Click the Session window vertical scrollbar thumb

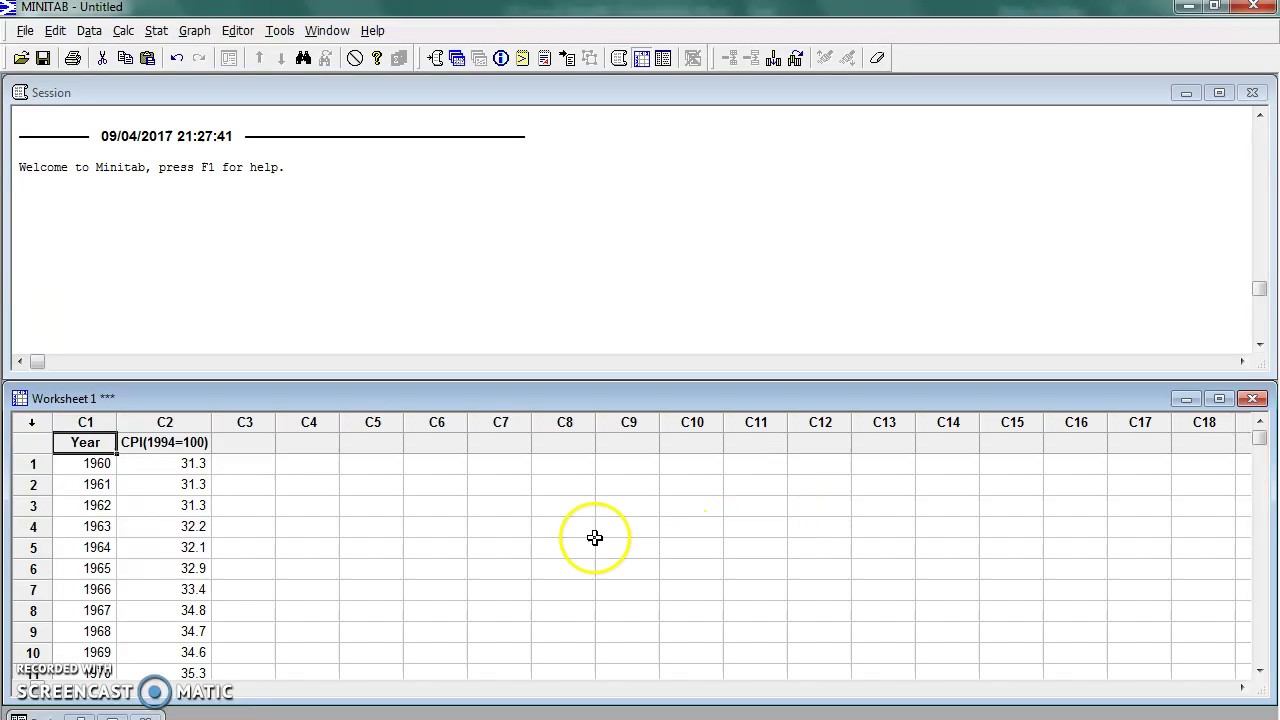pos(1259,288)
